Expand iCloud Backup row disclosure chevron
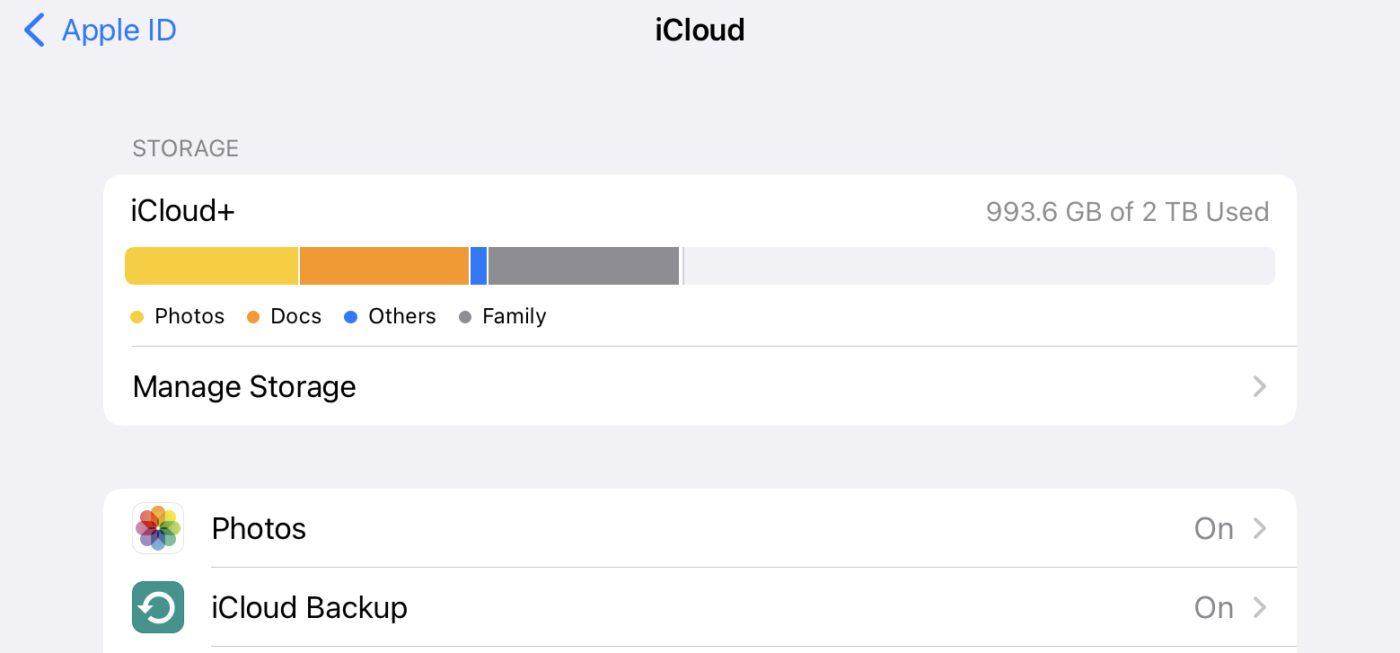 (1260, 607)
